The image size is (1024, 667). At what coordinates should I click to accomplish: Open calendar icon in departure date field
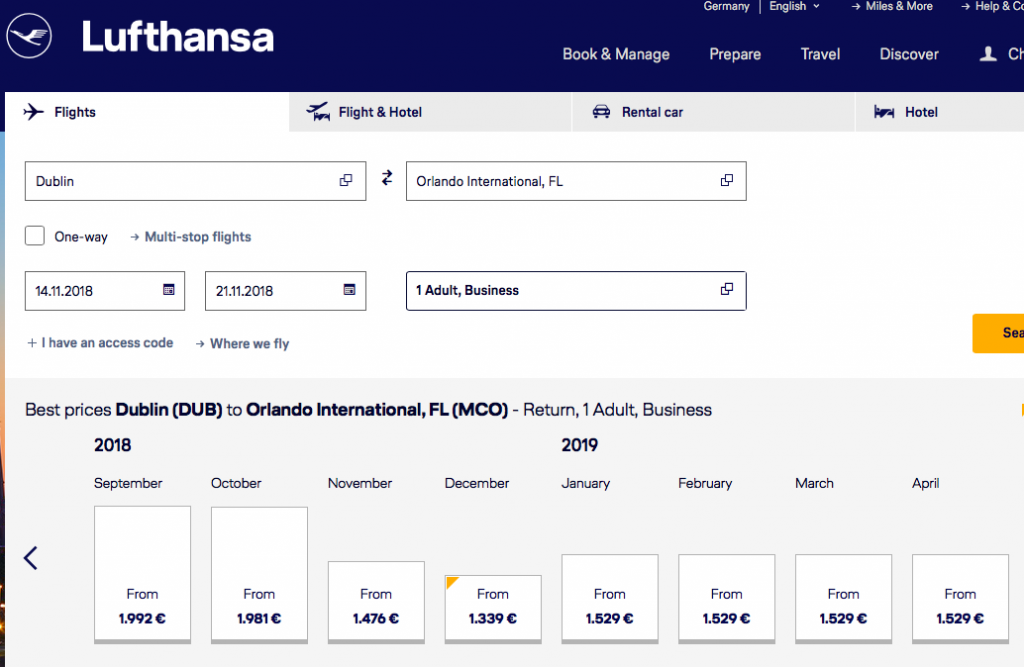[169, 290]
